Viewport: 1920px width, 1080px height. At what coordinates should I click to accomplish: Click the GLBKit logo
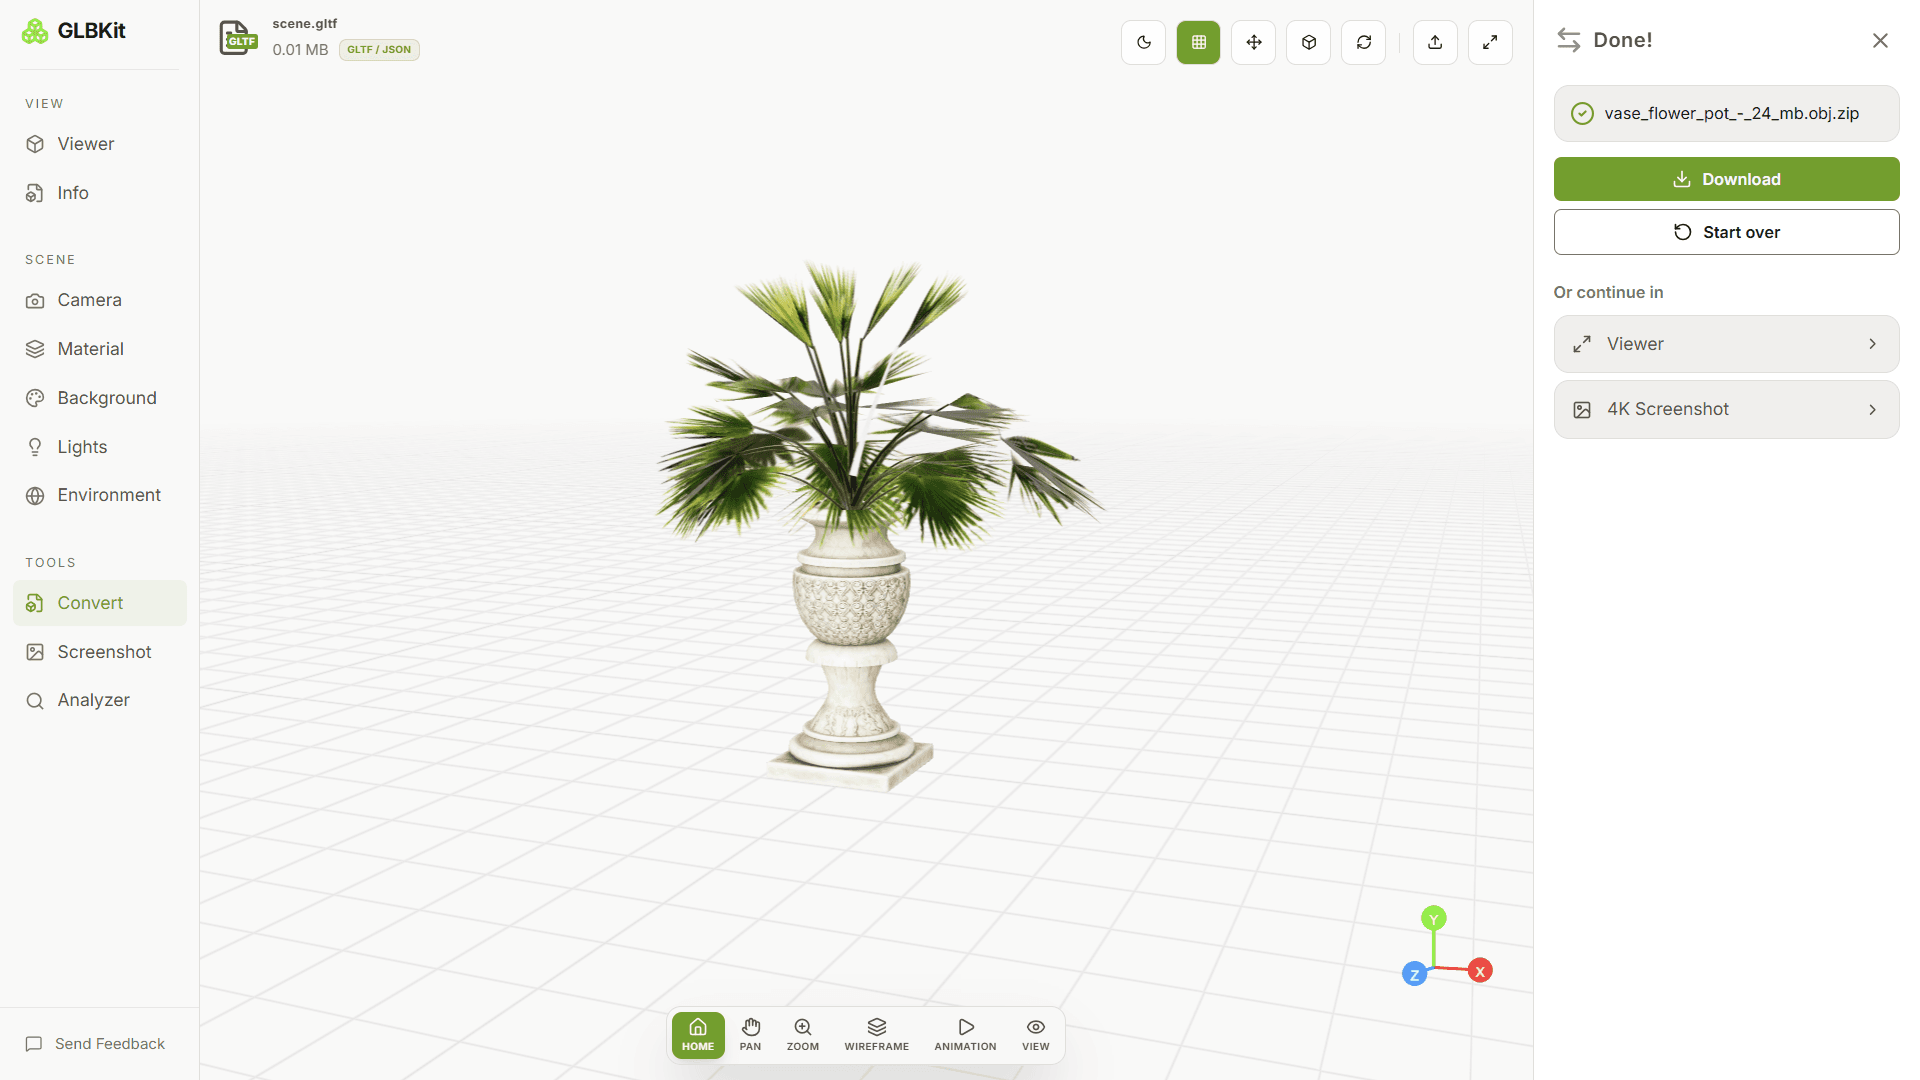(74, 31)
